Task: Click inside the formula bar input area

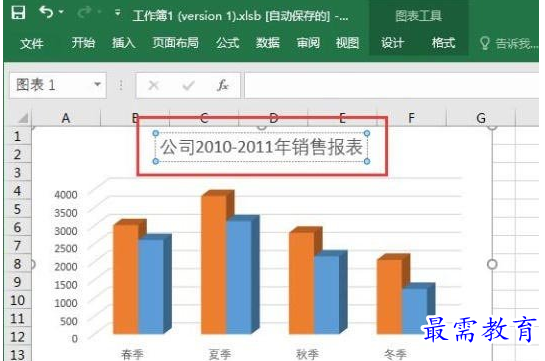Action: (391, 85)
